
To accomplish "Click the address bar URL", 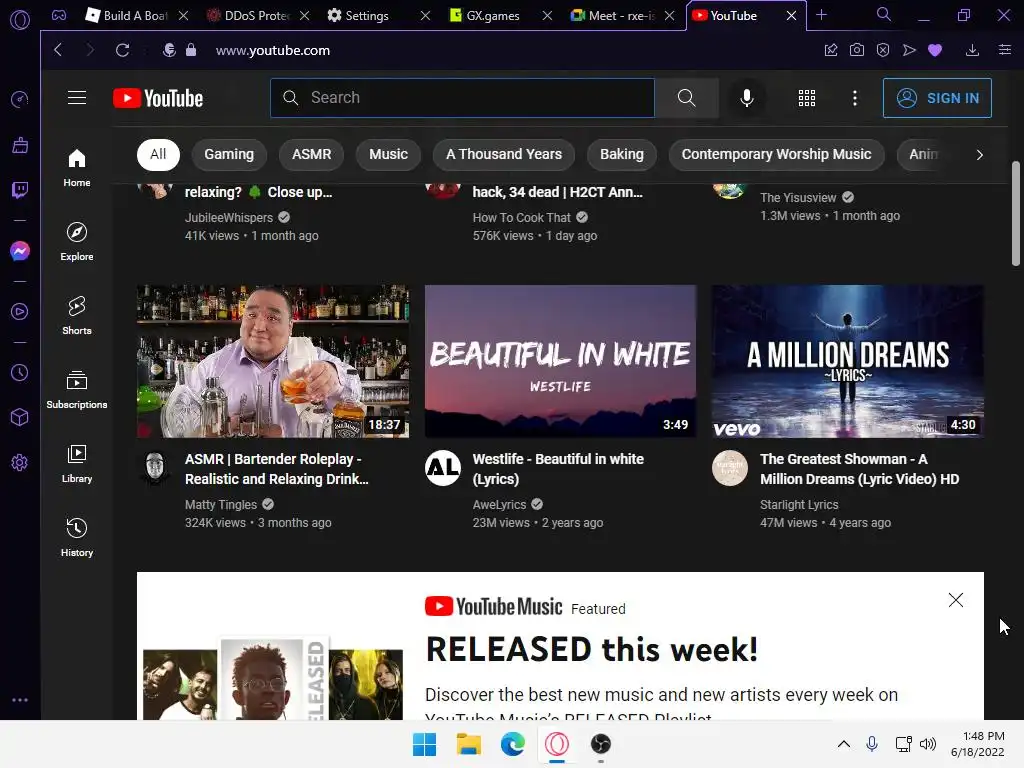I will tap(273, 50).
